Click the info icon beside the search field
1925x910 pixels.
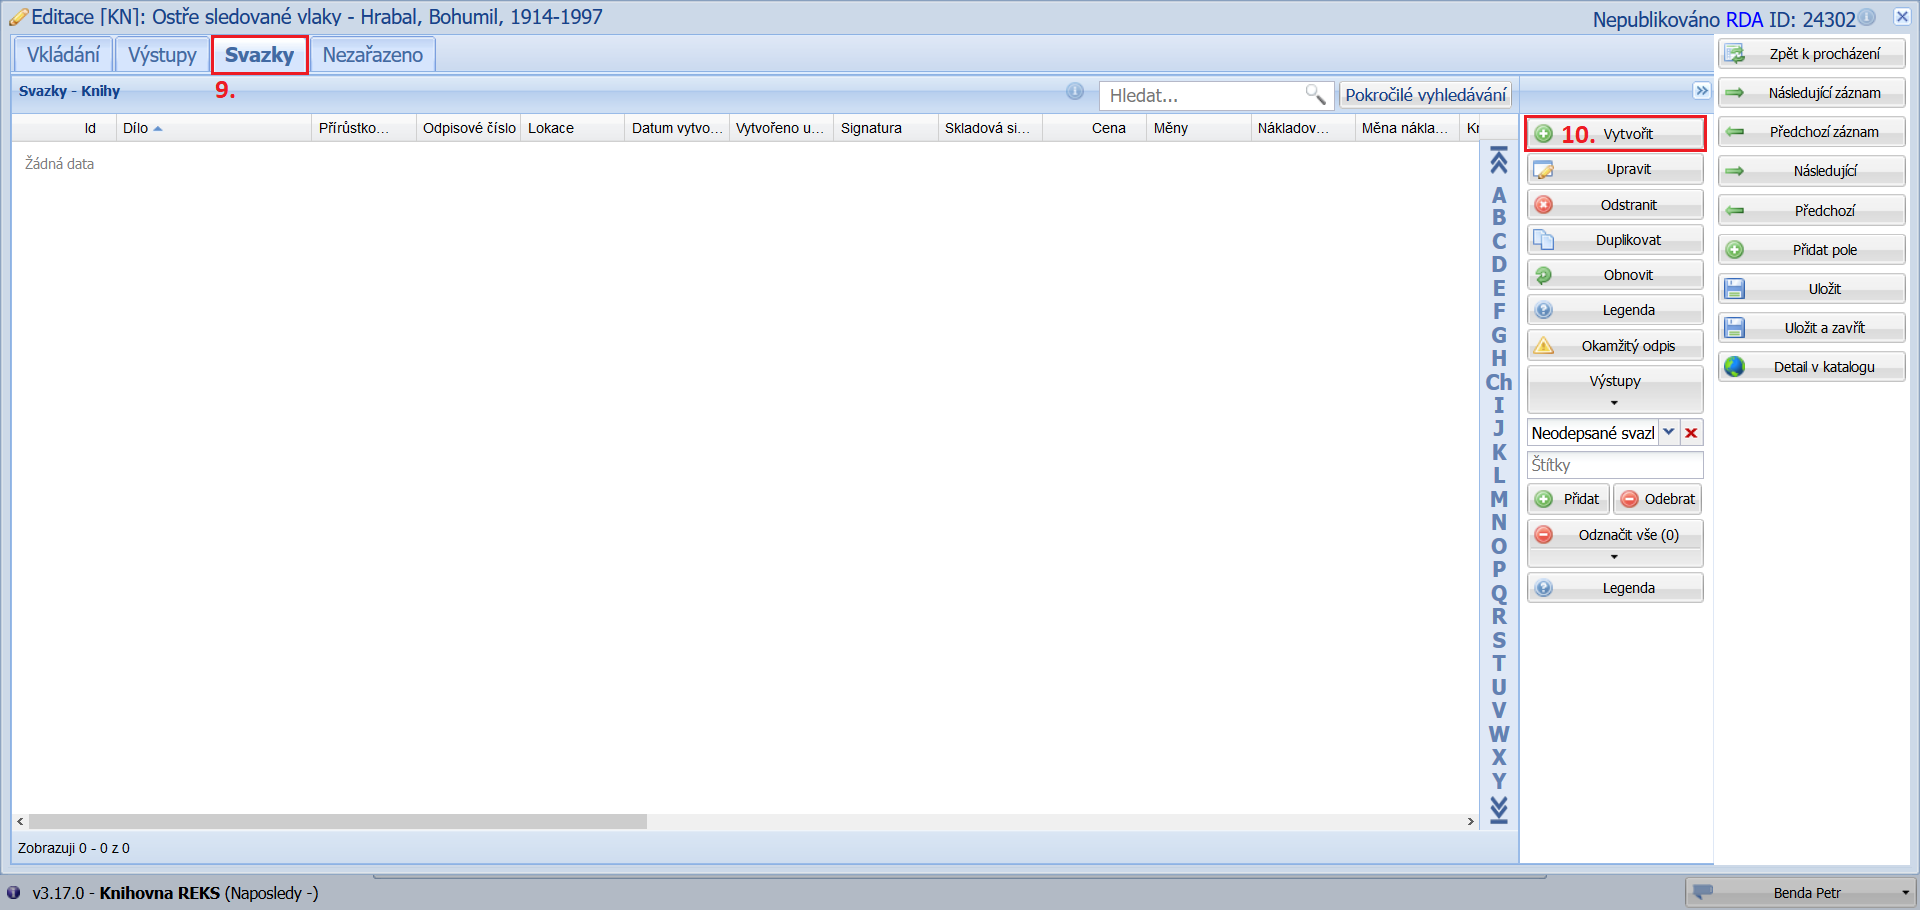(1075, 92)
